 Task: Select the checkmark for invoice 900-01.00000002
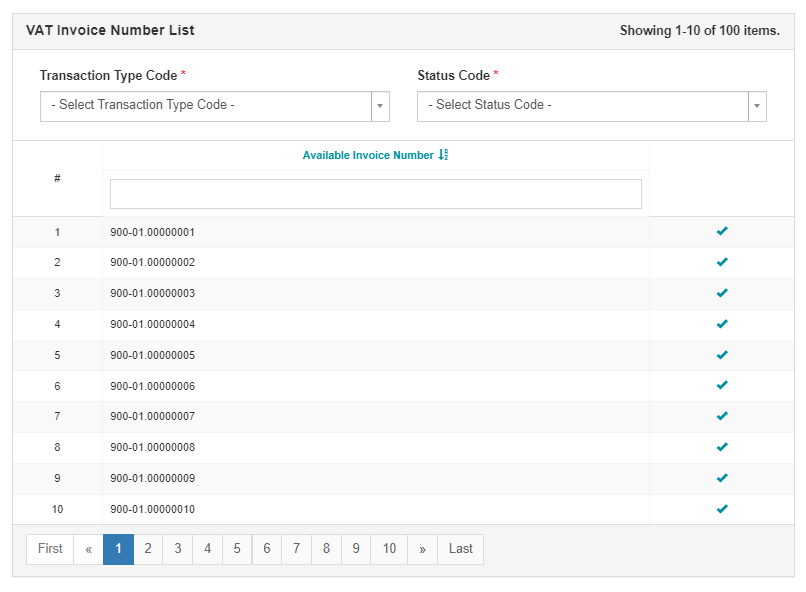click(722, 262)
